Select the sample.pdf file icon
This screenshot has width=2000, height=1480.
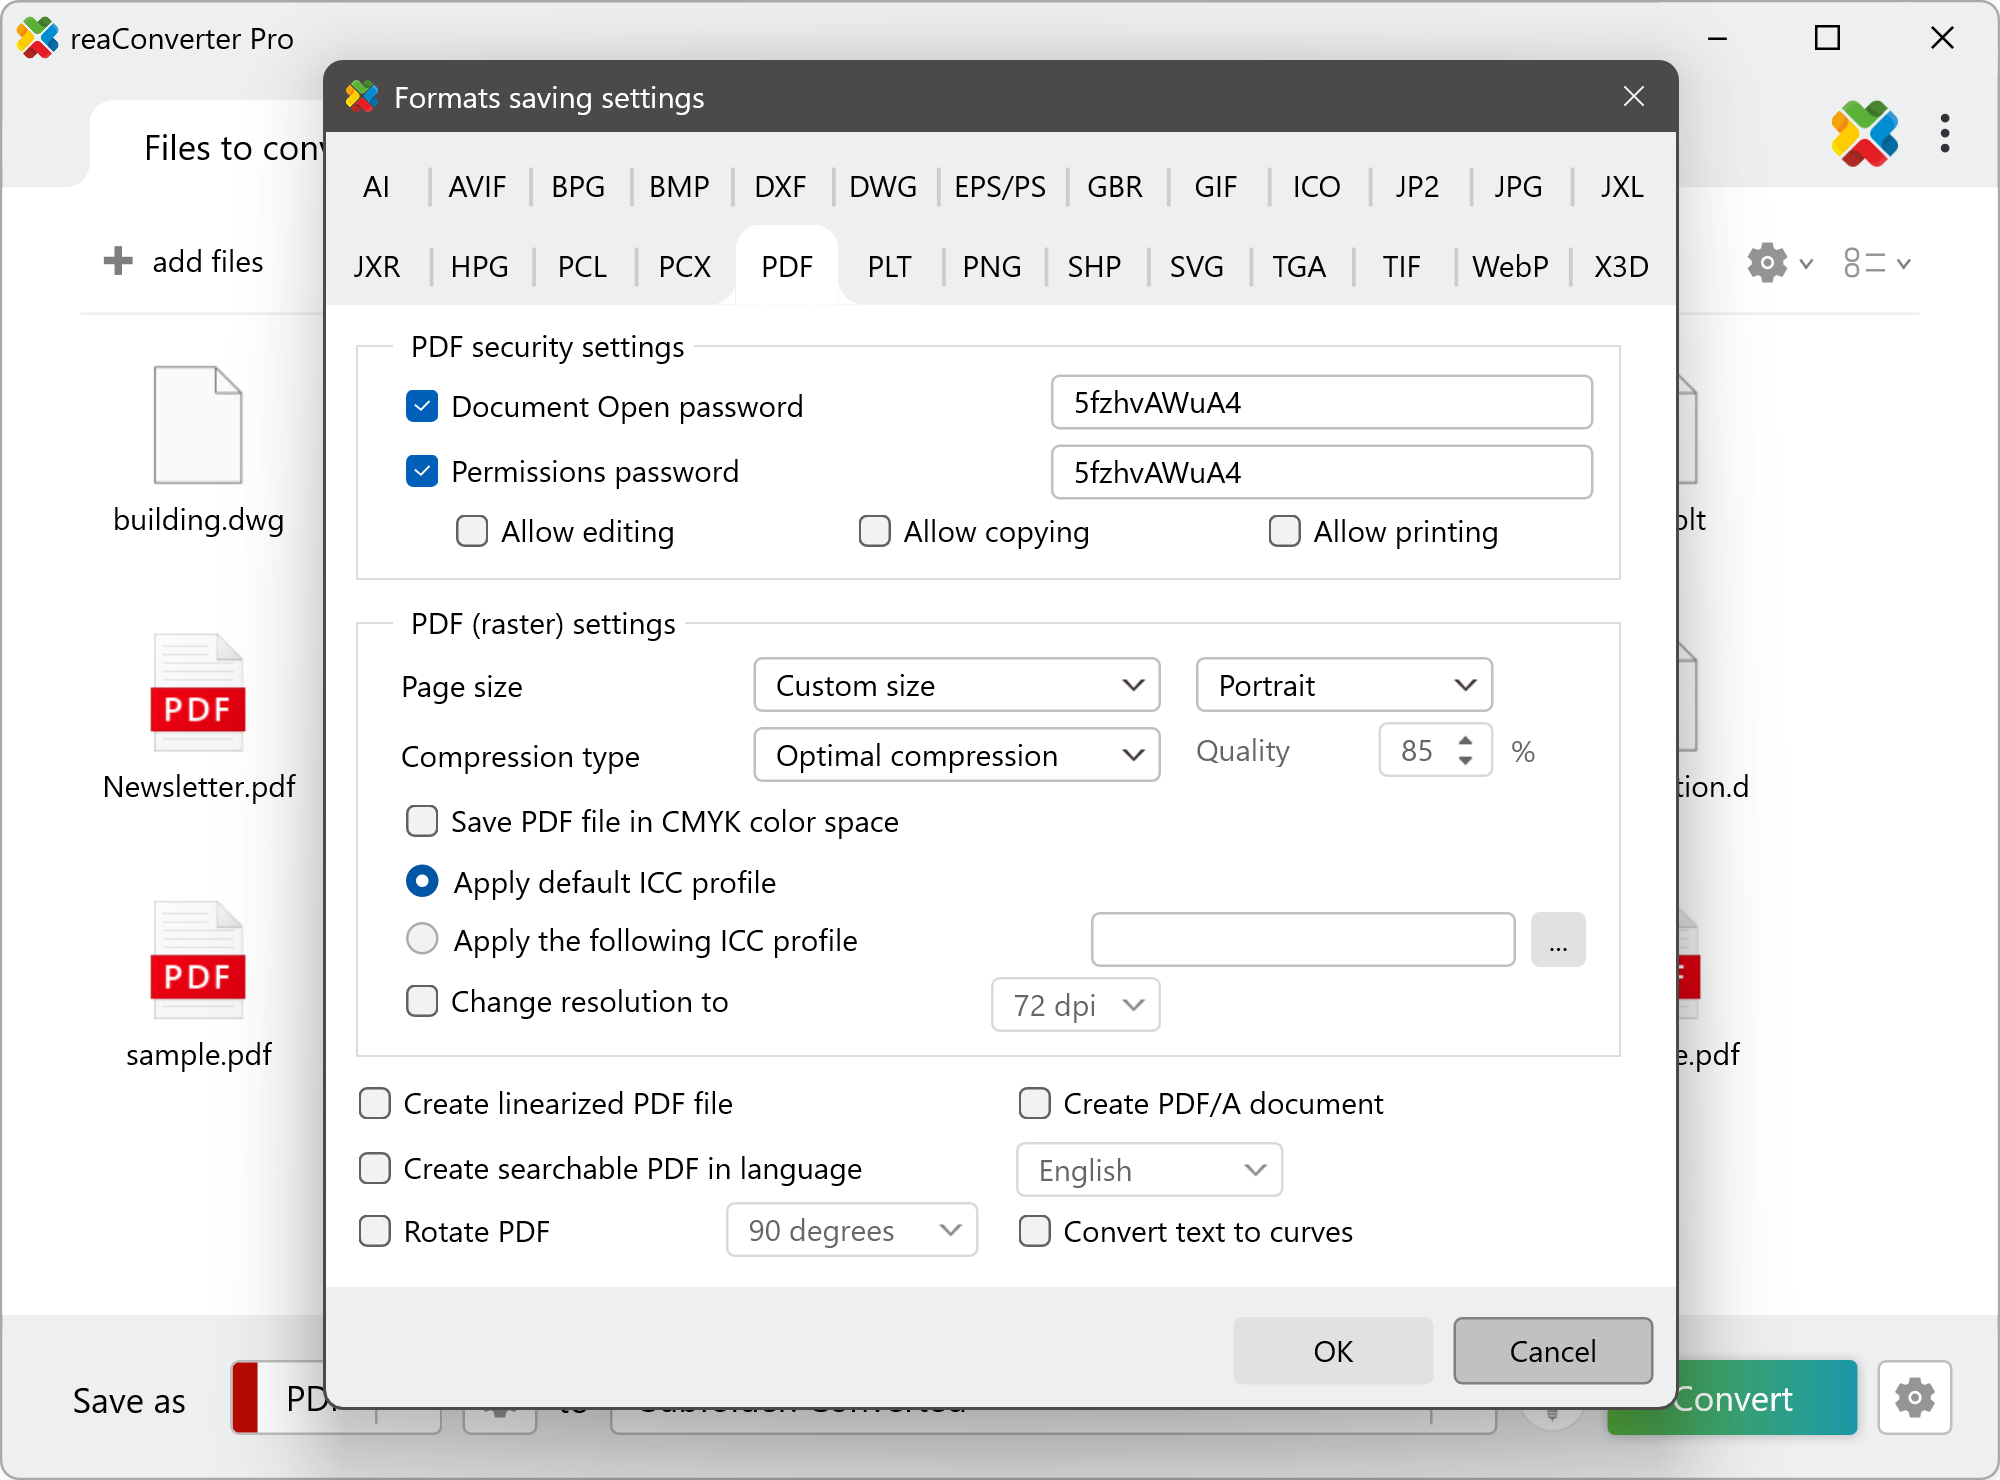click(x=198, y=960)
